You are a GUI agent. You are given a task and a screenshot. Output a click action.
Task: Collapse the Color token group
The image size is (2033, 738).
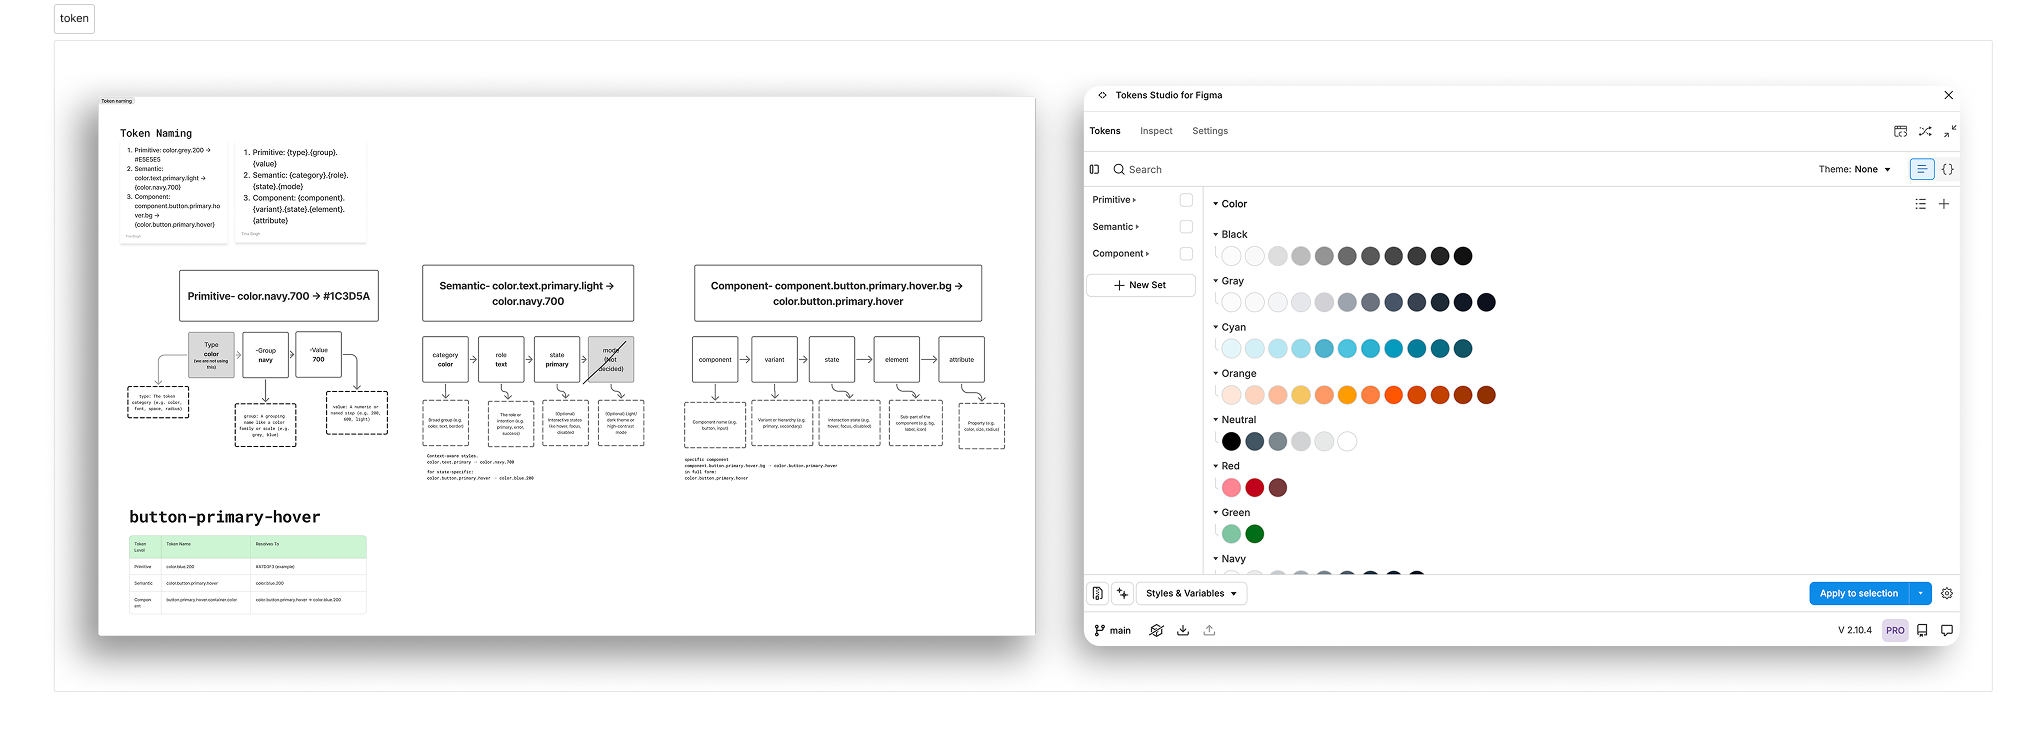tap(1216, 204)
